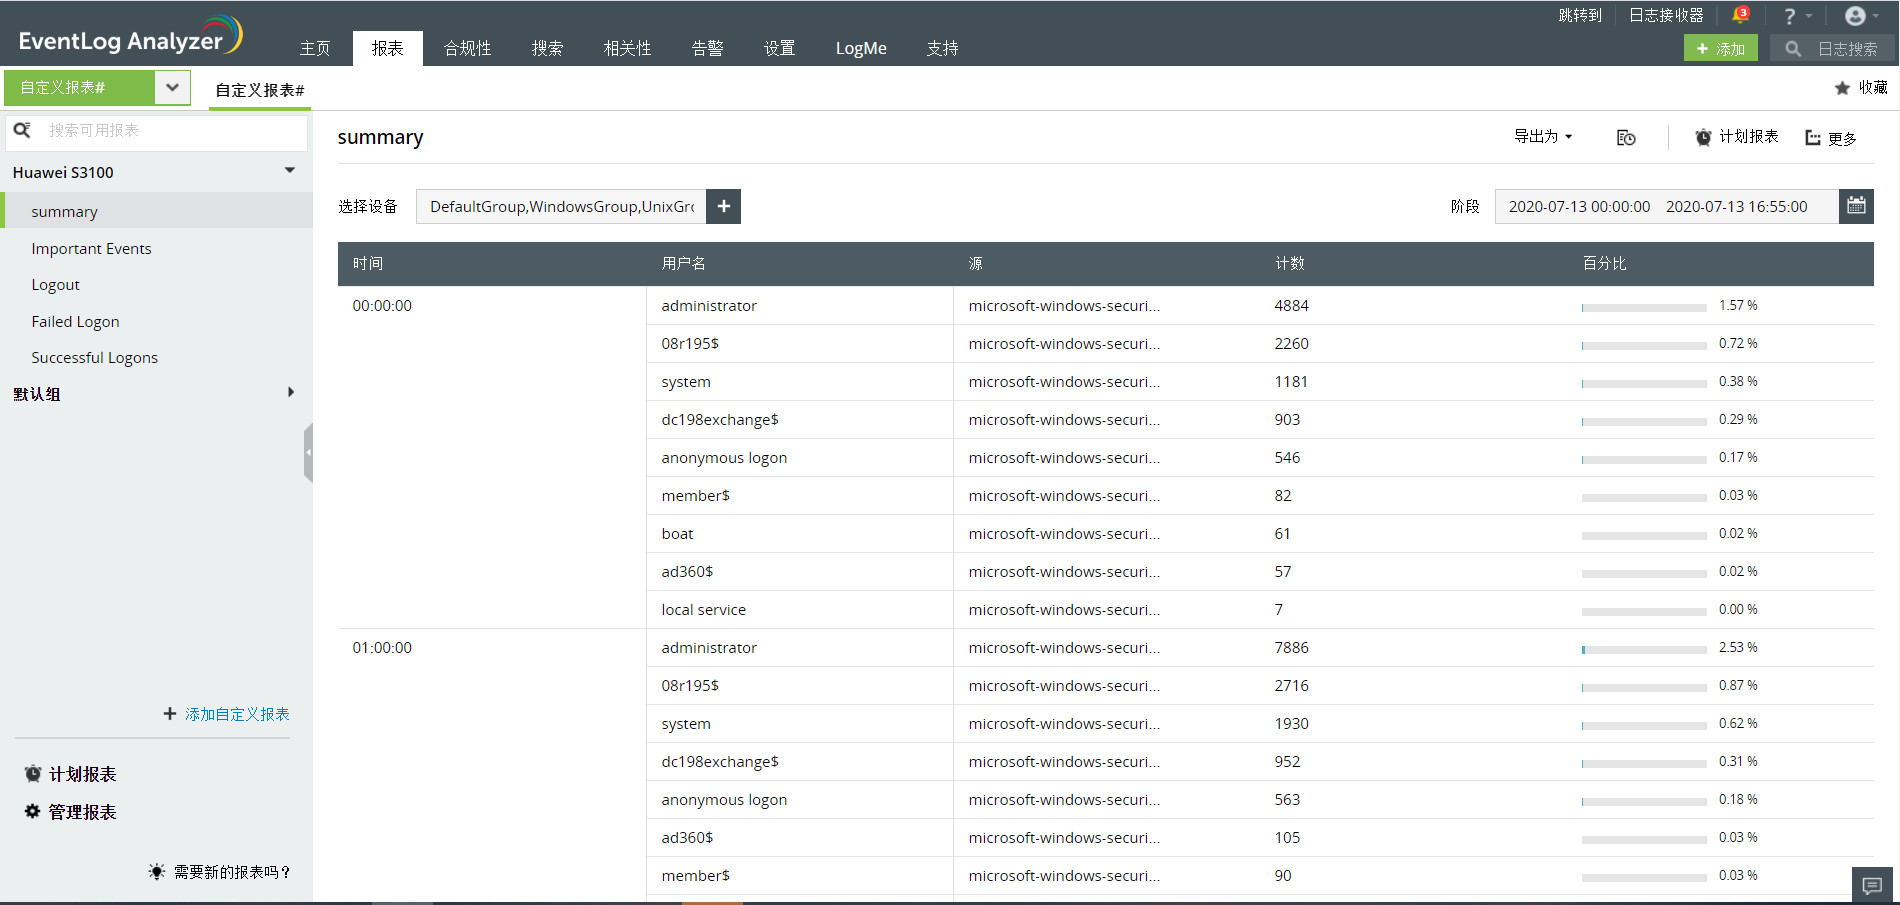Image resolution: width=1900 pixels, height=905 pixels.
Task: Open the export history icon next to 导出为
Action: (x=1626, y=137)
